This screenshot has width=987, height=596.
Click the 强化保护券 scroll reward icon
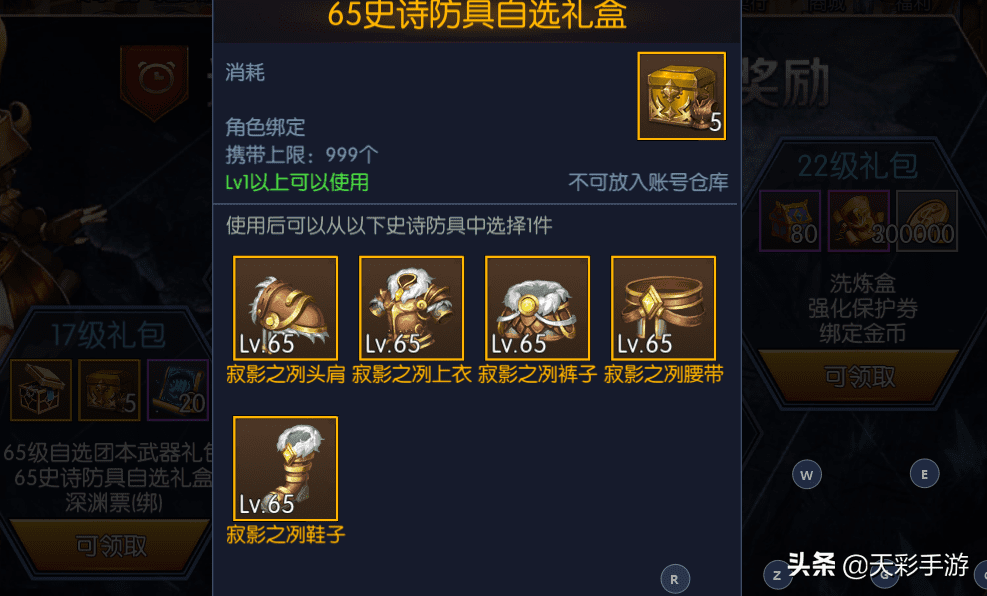coord(859,222)
